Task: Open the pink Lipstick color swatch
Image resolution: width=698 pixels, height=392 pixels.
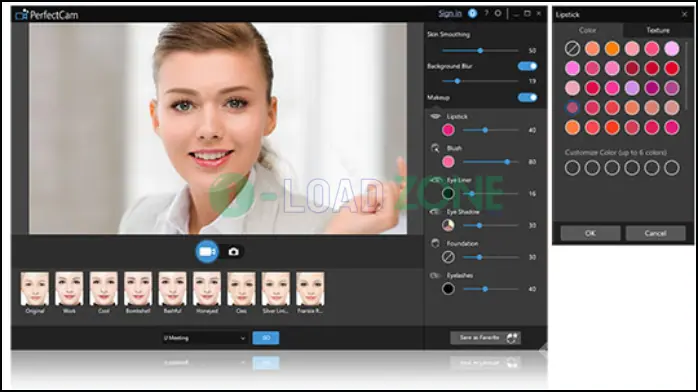Action: pos(448,130)
